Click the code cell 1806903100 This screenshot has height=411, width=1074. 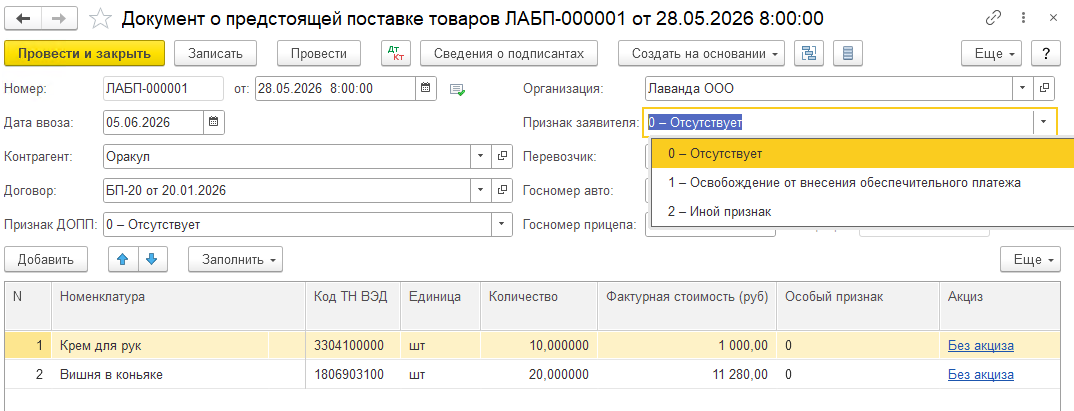point(353,375)
